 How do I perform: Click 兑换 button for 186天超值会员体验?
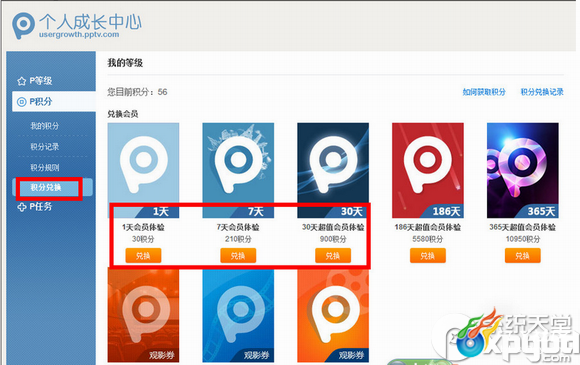click(428, 256)
